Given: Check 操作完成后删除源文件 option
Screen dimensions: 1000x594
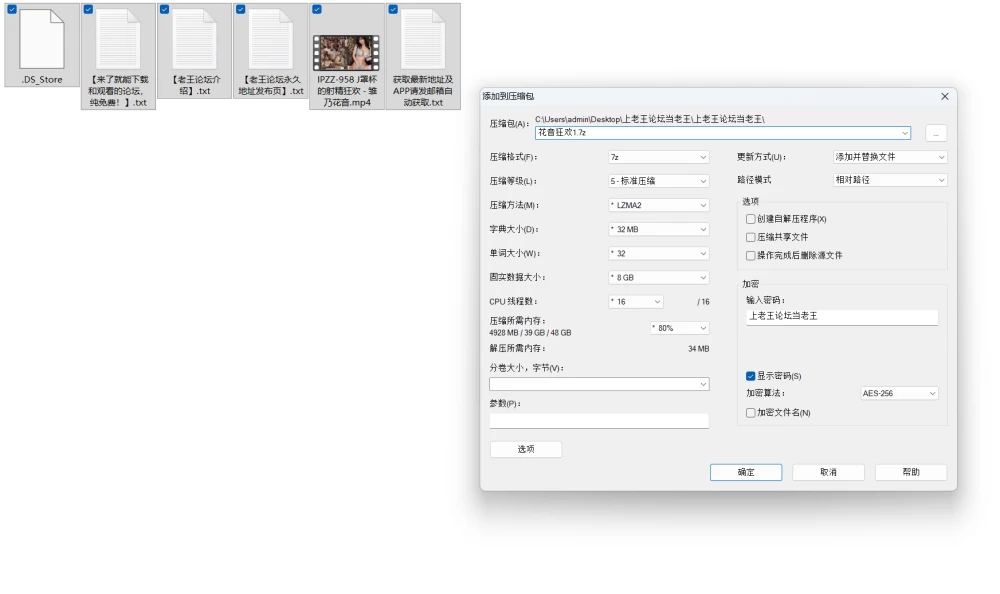Looking at the screenshot, I should click(x=751, y=255).
